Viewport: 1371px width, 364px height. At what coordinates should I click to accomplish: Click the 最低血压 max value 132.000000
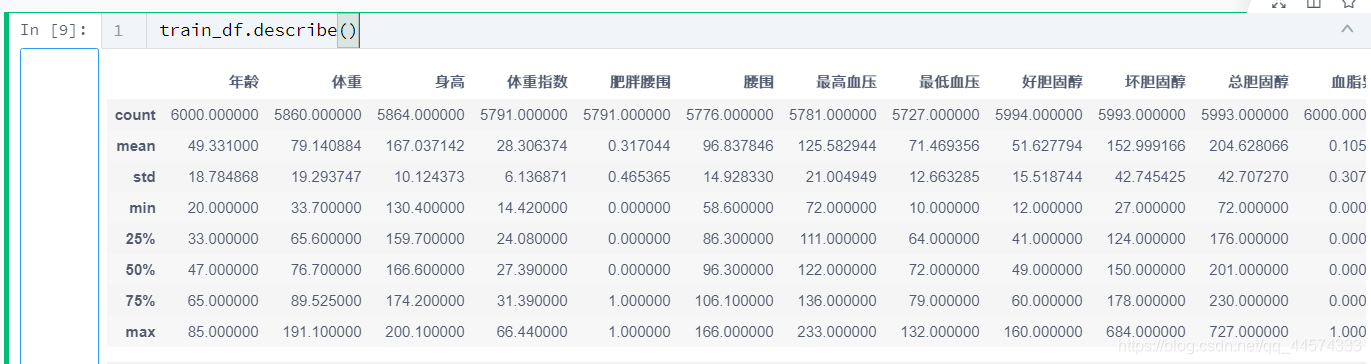(940, 332)
